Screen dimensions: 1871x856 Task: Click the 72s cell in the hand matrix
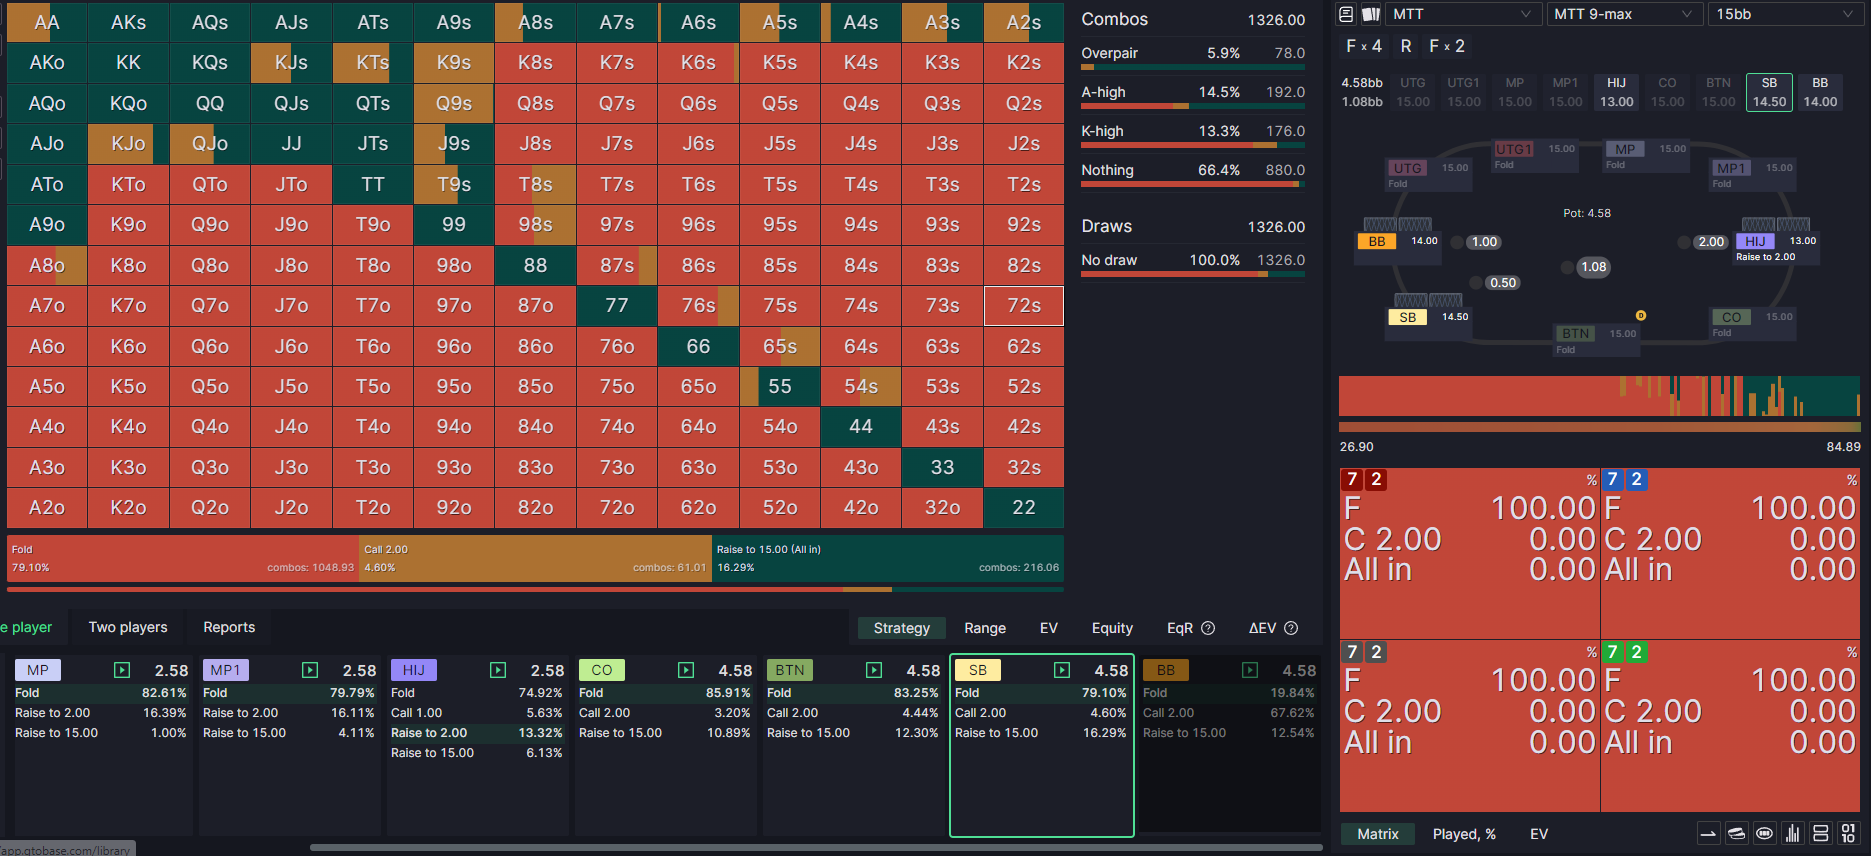(x=1024, y=305)
